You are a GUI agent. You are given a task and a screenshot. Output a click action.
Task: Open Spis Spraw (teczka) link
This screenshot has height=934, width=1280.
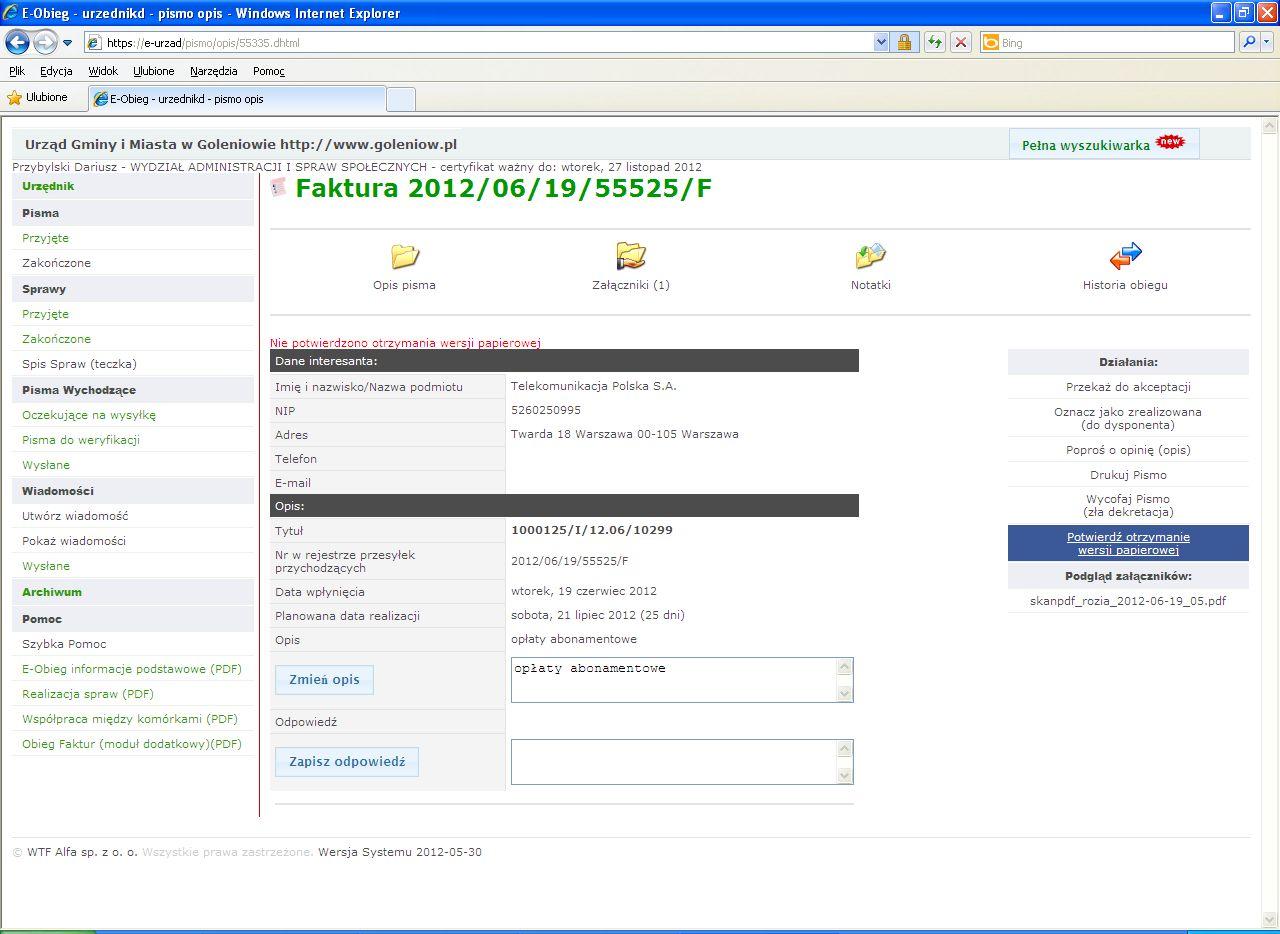79,364
